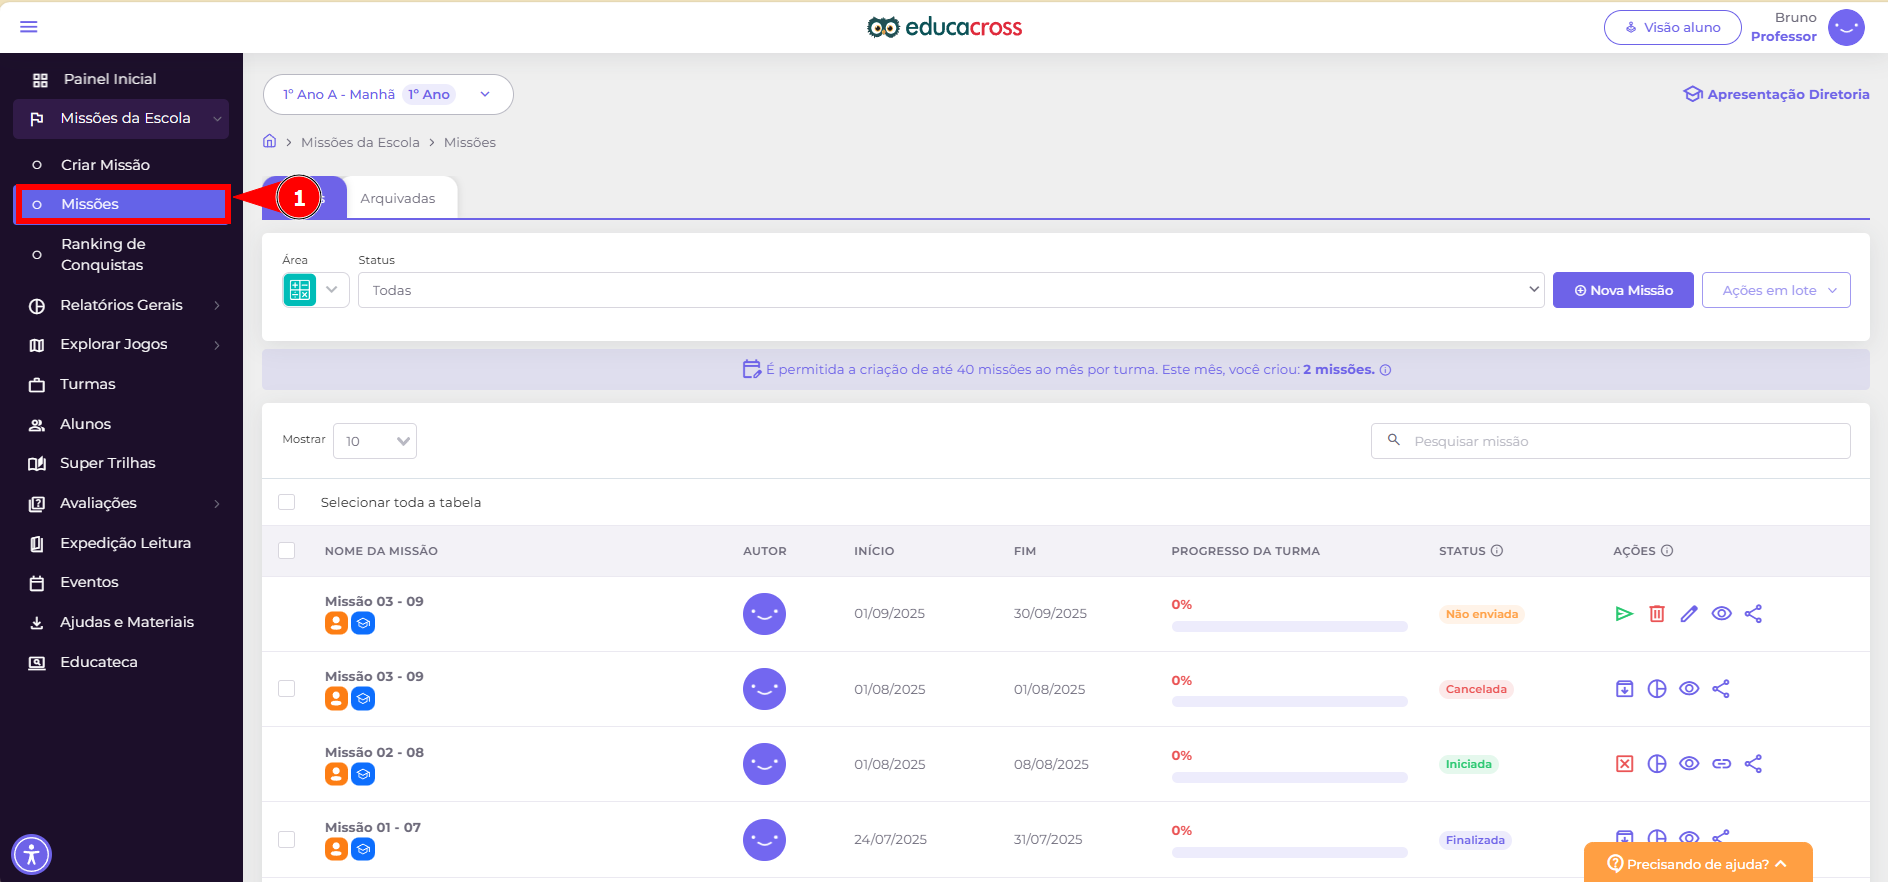Cancel Missão 02 - 08 with red X

click(x=1624, y=764)
